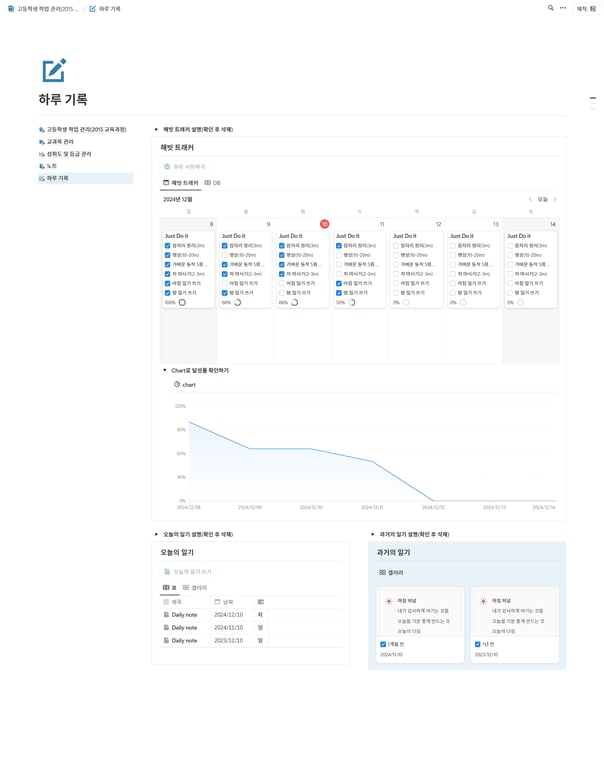Click the icon beside 교과목 관리 link
The image size is (604, 768).
click(42, 142)
